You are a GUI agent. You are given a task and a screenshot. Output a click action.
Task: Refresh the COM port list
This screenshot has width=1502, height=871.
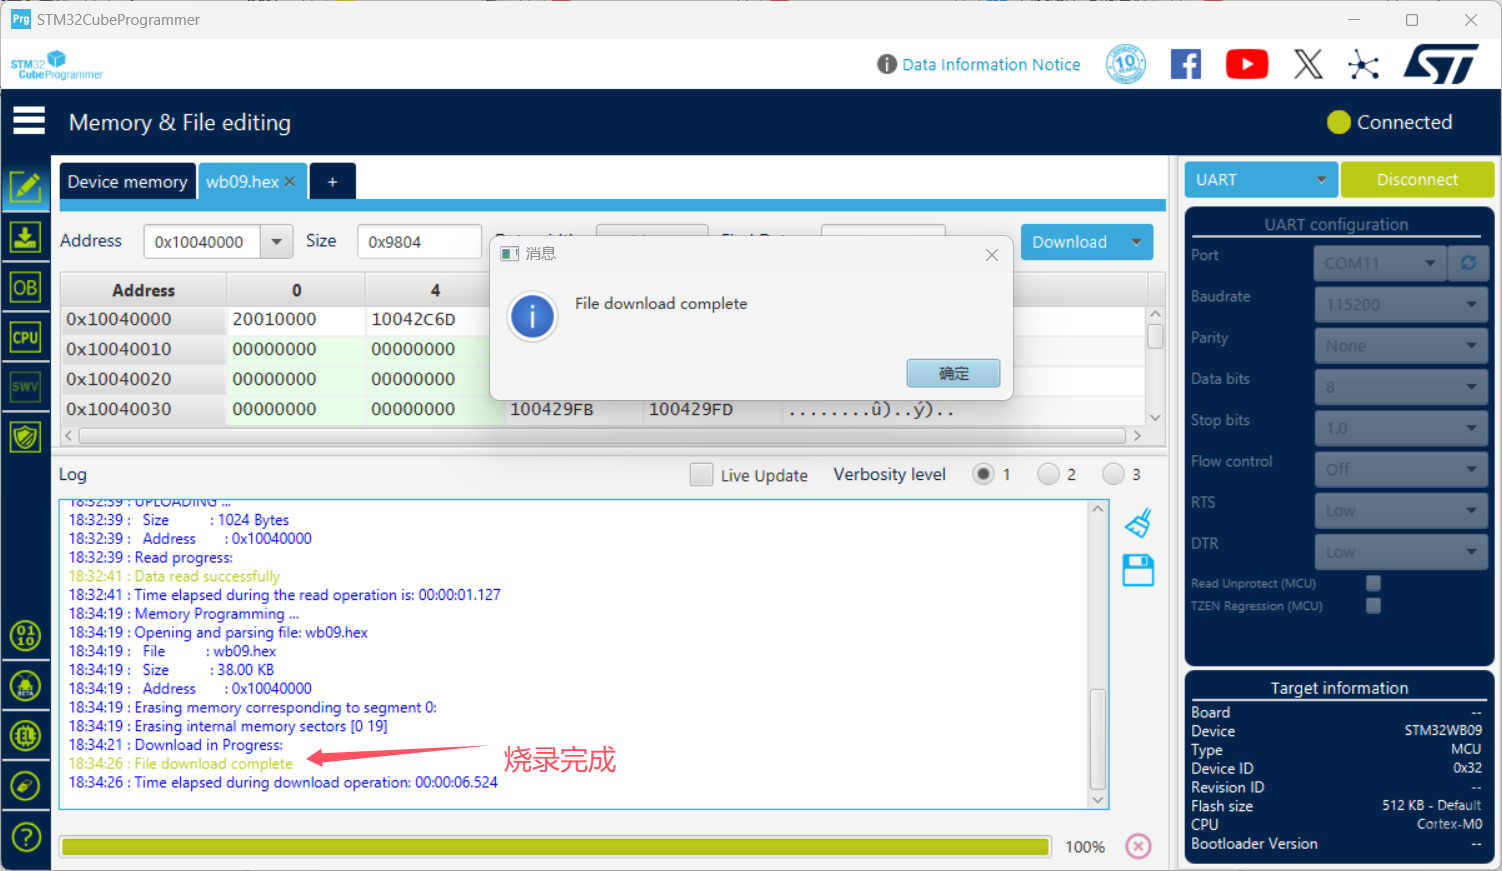(x=1468, y=263)
